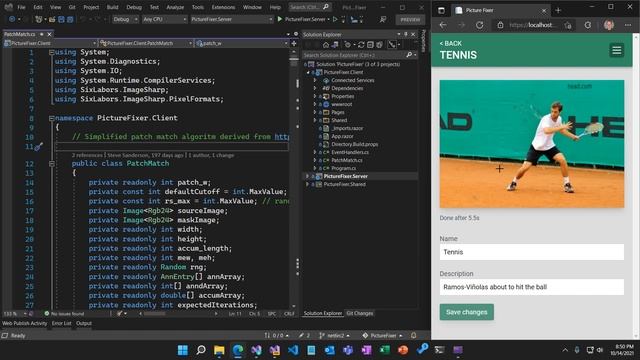The image size is (640, 360).
Task: Click the tennis player image
Action: coord(532,144)
